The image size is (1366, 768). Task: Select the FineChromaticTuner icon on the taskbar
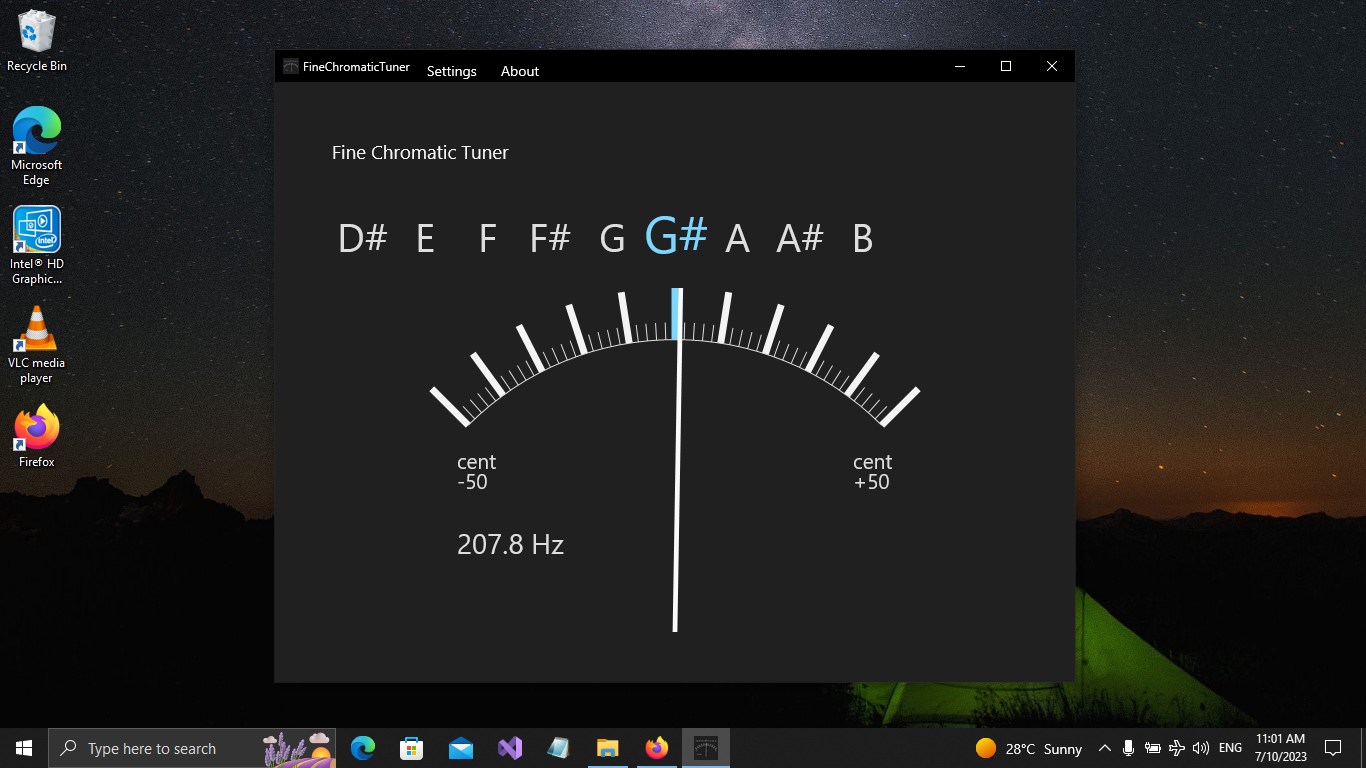click(x=705, y=747)
